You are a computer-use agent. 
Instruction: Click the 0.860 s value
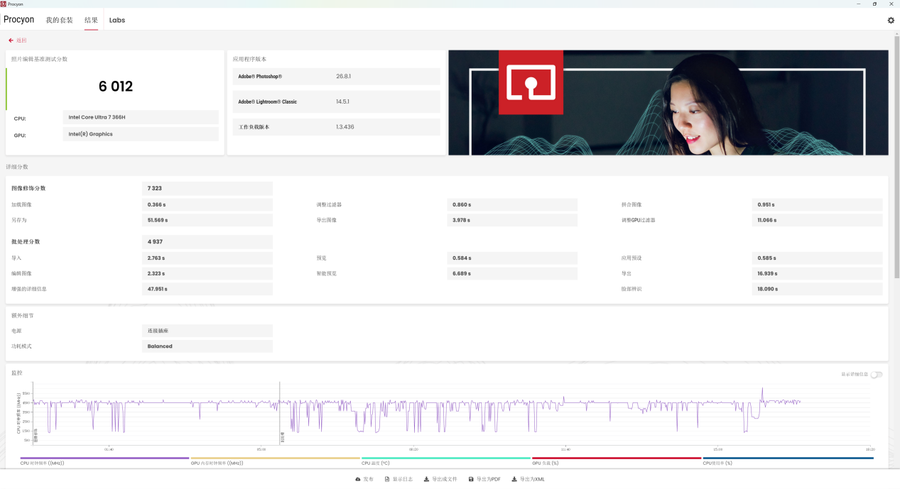click(x=512, y=204)
